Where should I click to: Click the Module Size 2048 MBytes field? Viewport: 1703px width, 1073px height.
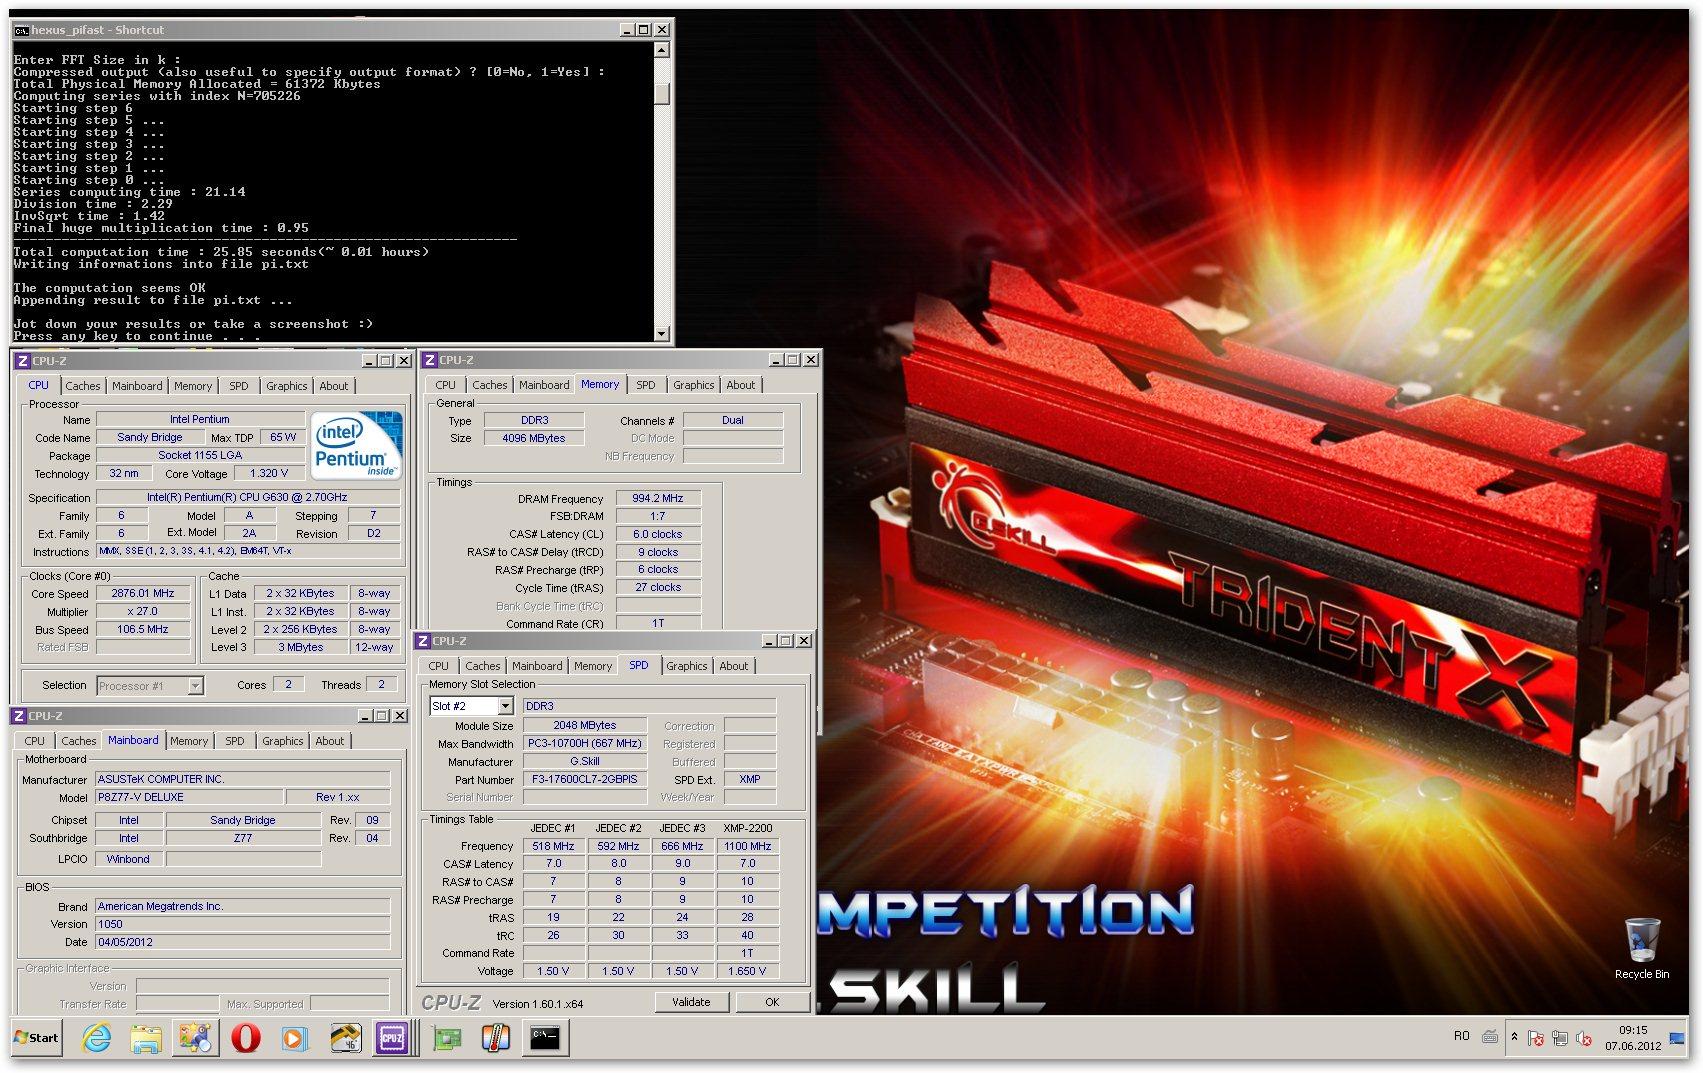pos(585,725)
